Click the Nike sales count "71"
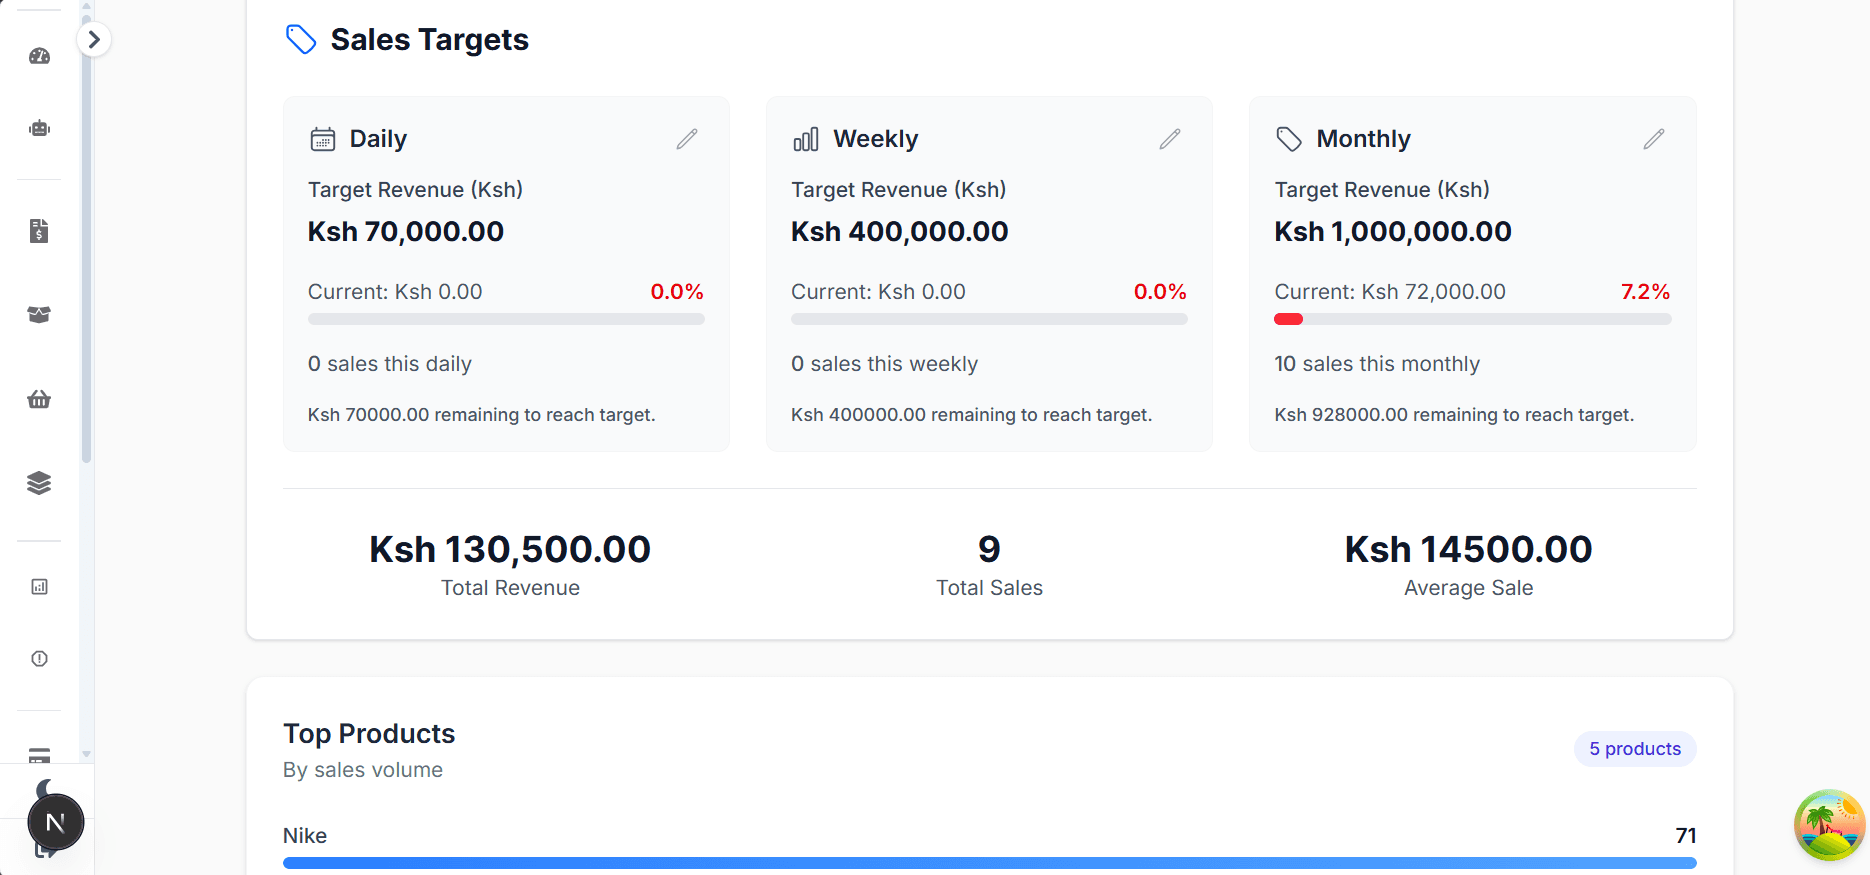This screenshot has height=875, width=1870. 1686,836
